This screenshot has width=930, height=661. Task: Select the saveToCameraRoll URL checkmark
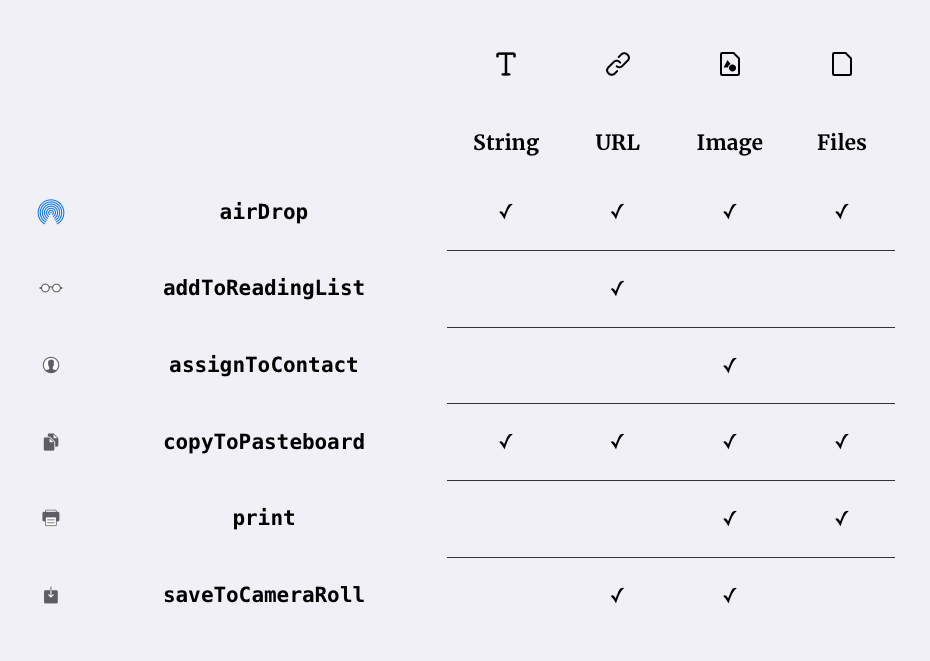[x=617, y=595]
